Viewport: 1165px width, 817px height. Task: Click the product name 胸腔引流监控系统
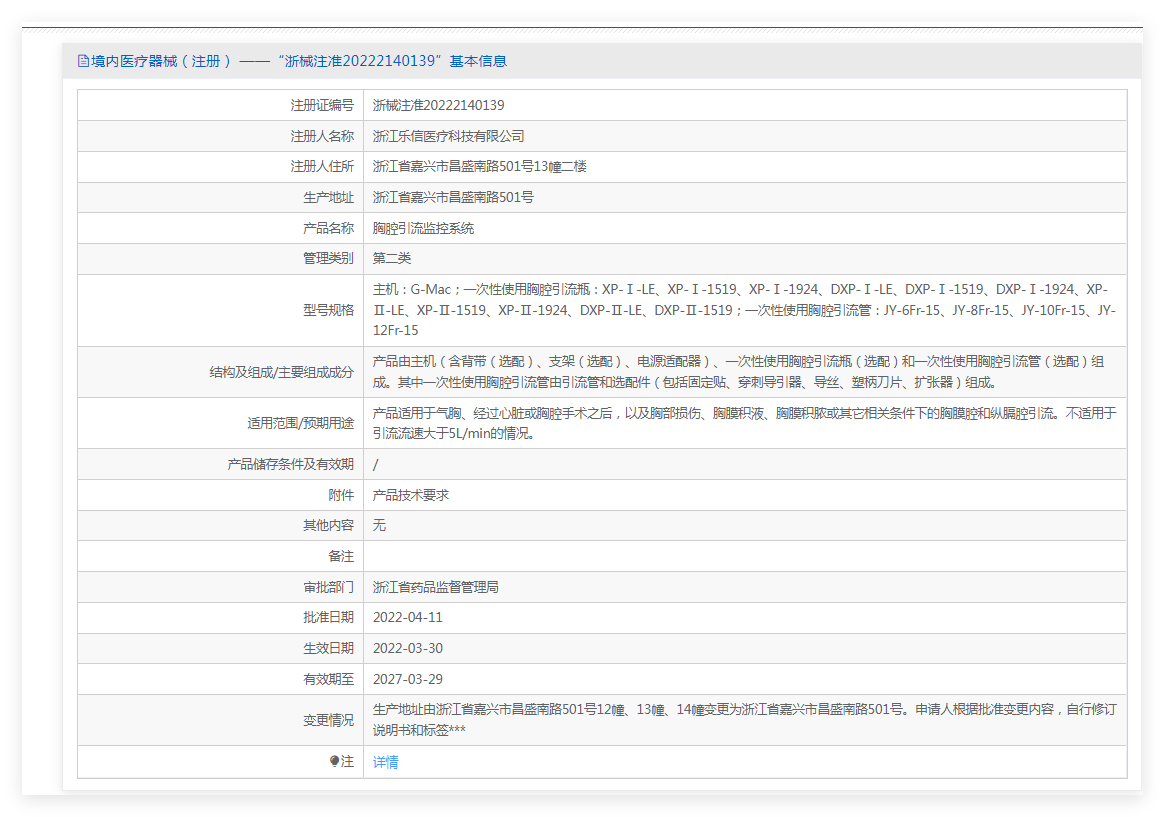tap(423, 228)
